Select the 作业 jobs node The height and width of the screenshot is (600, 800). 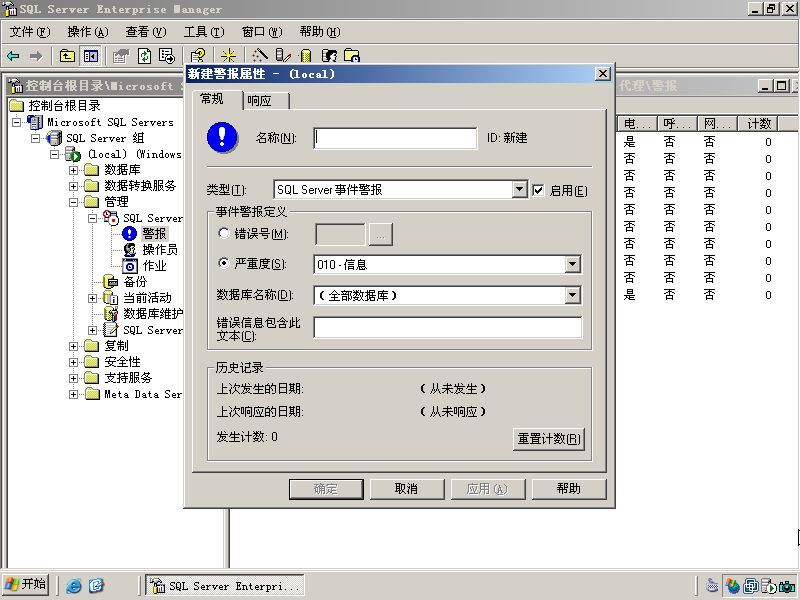coord(154,266)
